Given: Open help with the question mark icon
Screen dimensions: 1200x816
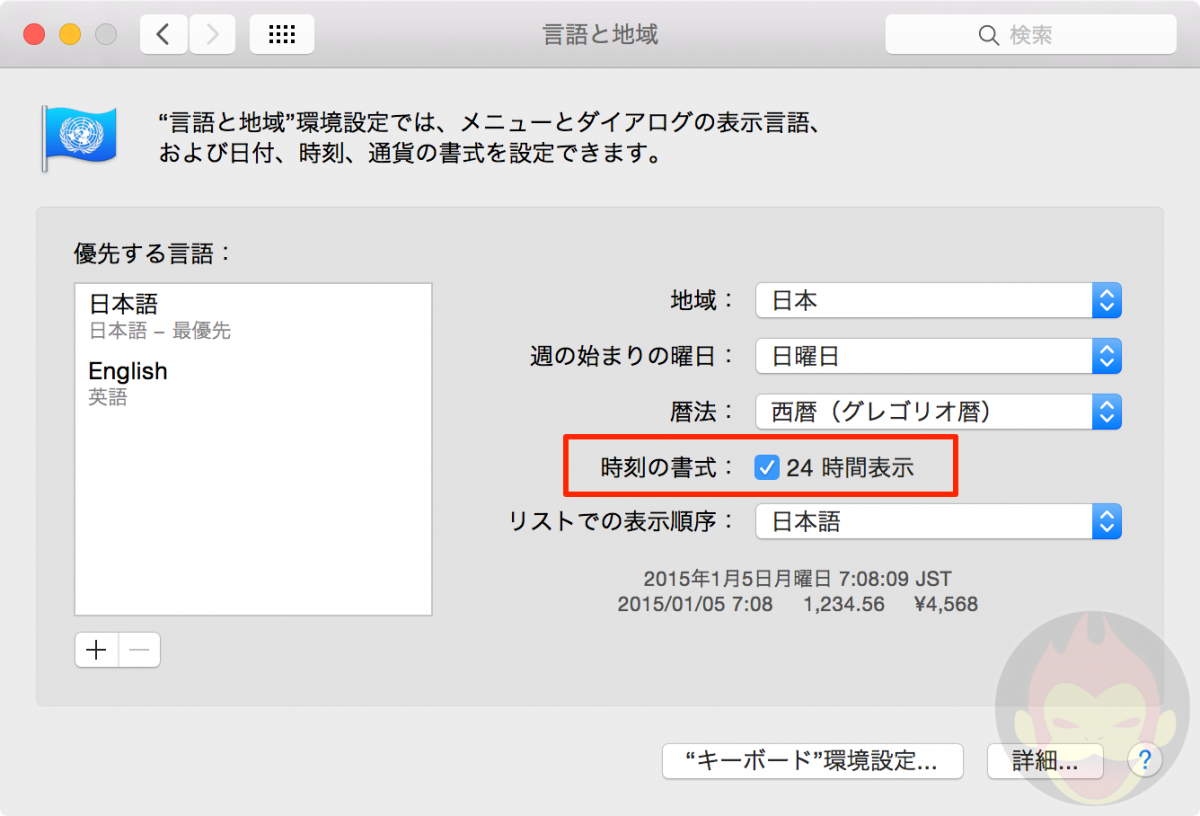Looking at the screenshot, I should click(1144, 760).
